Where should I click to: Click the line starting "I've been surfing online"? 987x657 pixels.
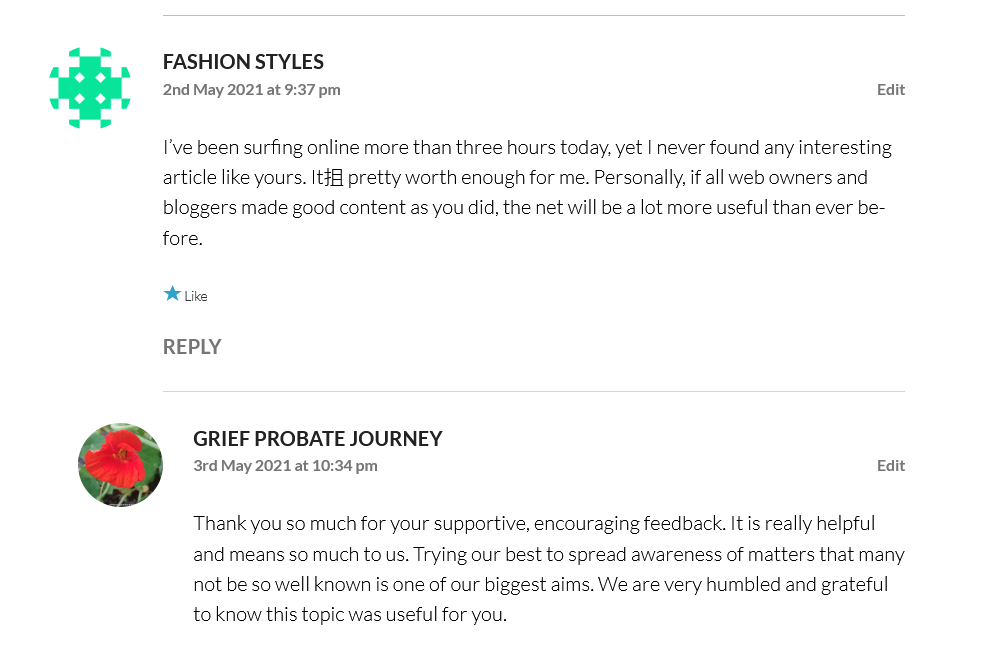pyautogui.click(x=527, y=148)
